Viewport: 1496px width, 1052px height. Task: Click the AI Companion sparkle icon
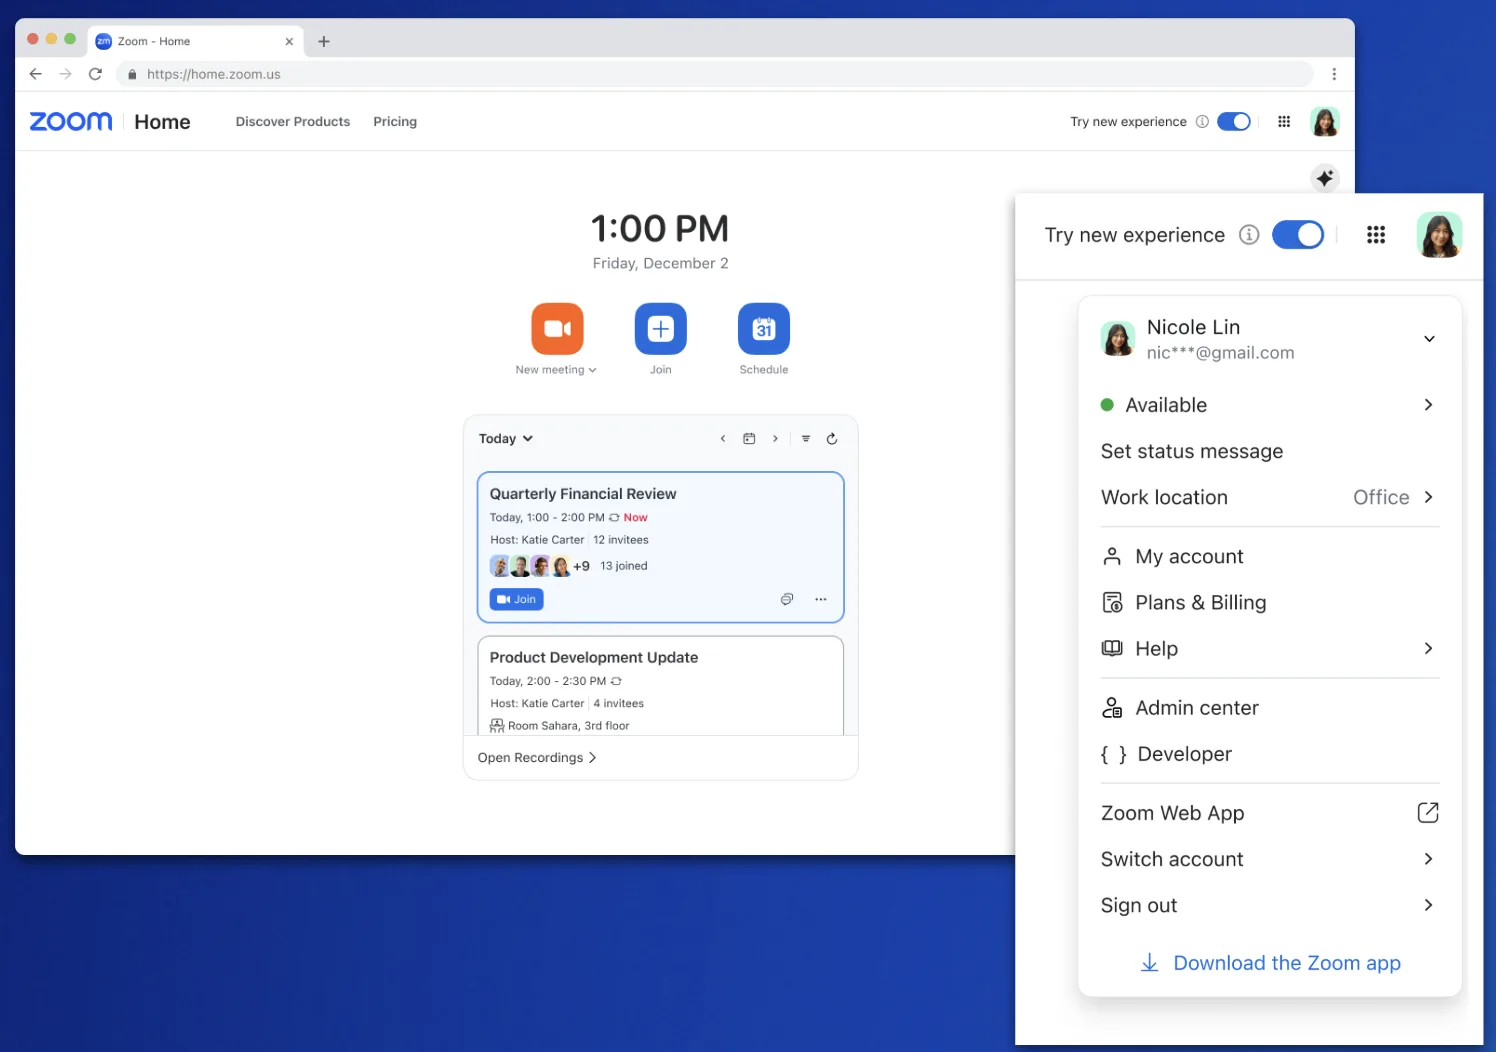(x=1325, y=179)
